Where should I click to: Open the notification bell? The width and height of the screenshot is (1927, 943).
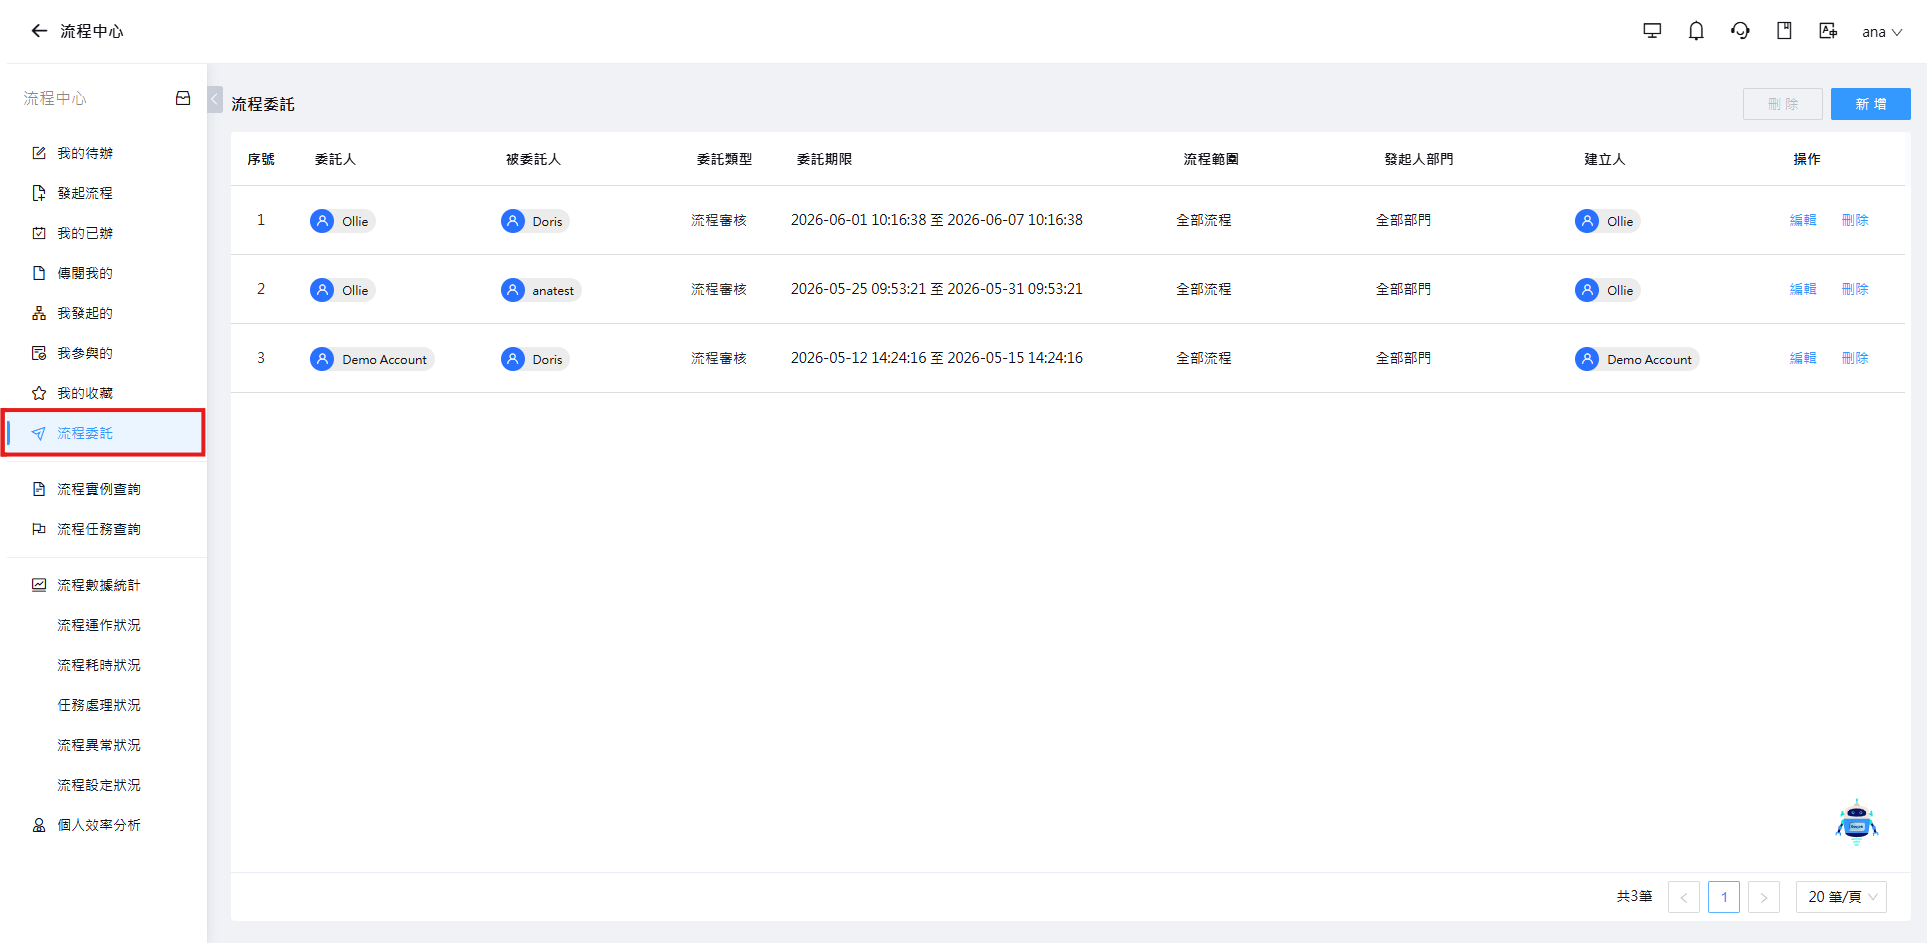[1696, 31]
